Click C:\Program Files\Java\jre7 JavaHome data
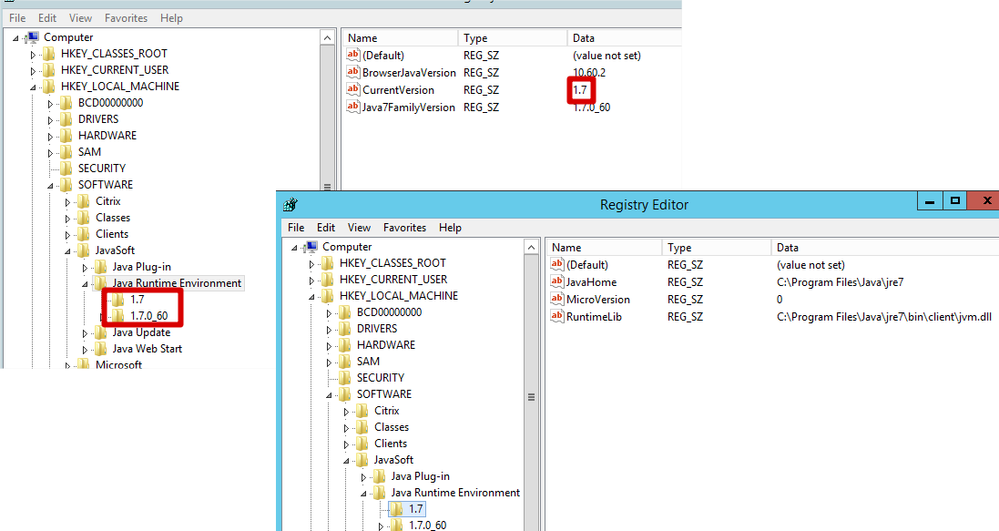 [x=840, y=282]
